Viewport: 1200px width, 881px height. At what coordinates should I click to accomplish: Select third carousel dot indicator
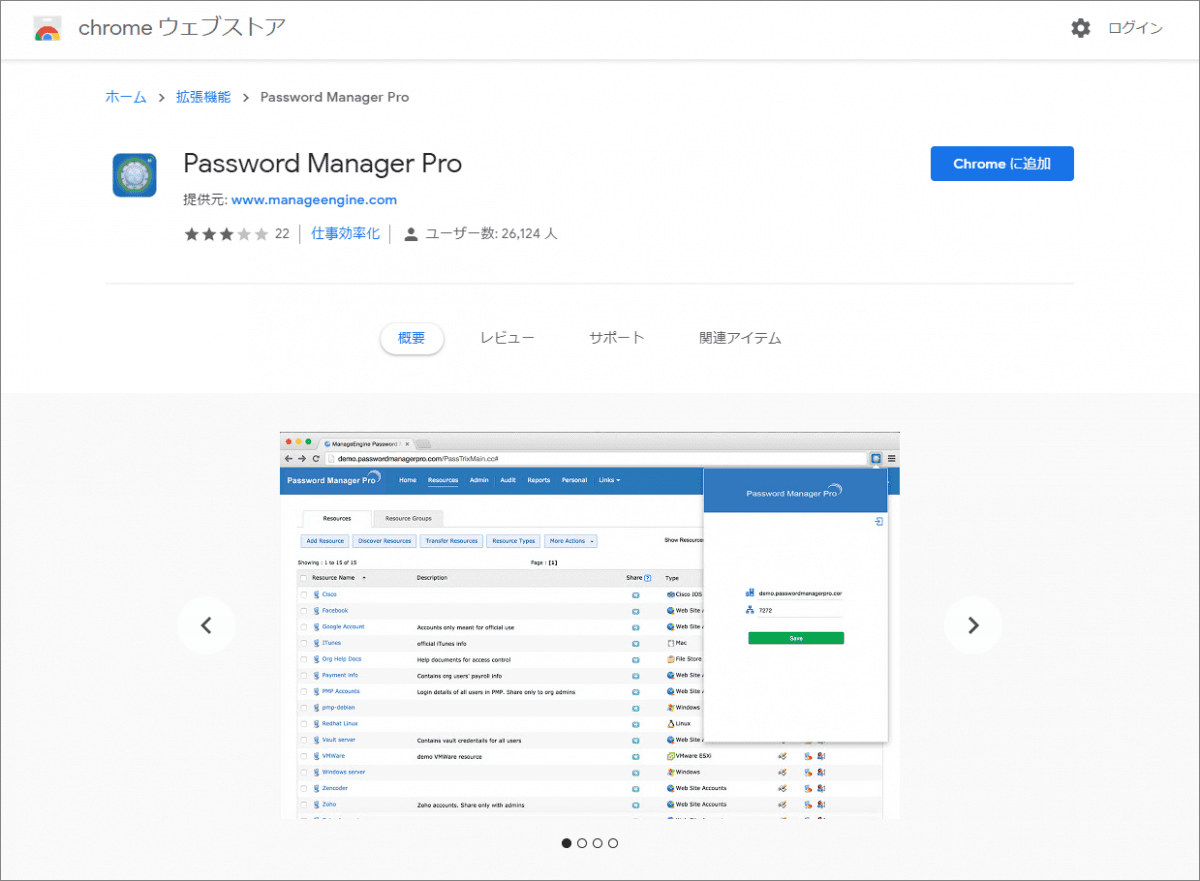pos(598,843)
